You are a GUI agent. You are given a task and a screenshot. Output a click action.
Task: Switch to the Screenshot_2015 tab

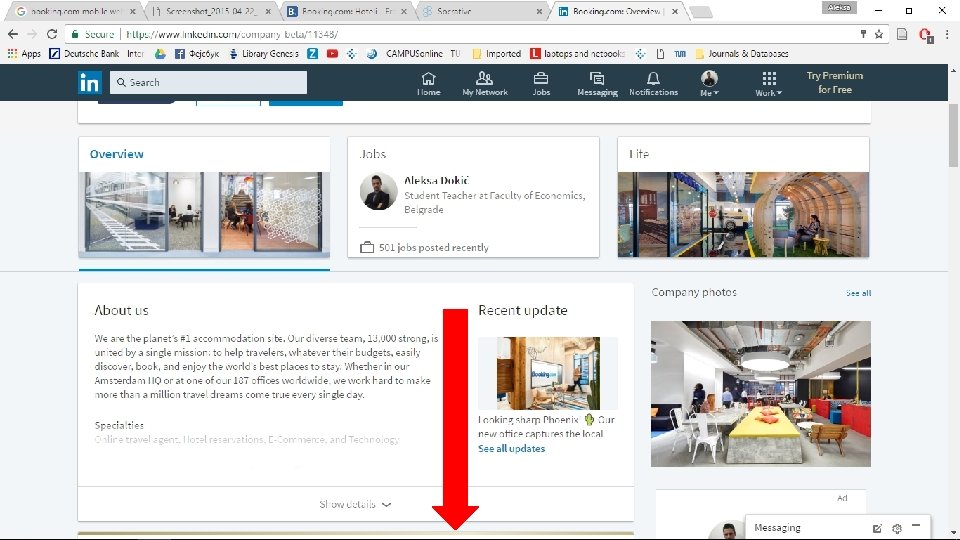[211, 11]
